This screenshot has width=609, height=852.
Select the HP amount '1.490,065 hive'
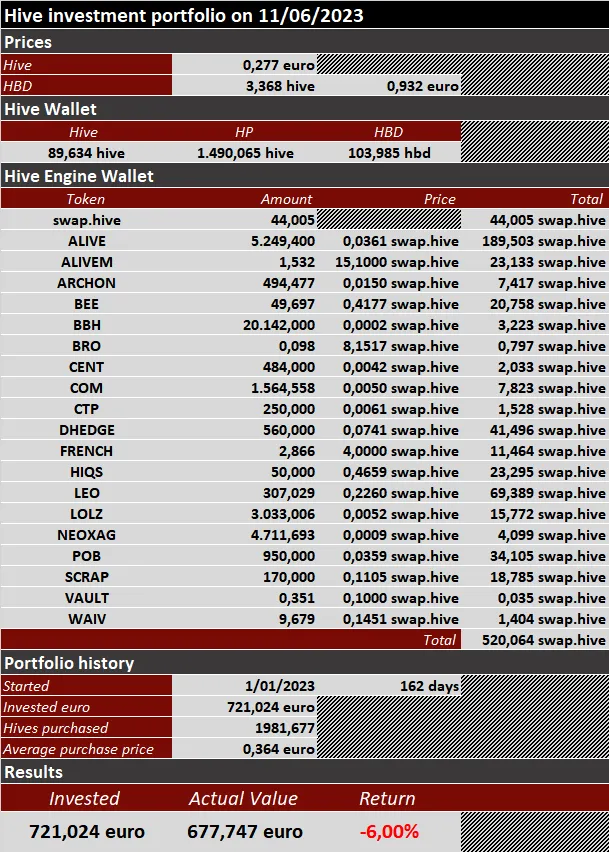(245, 153)
